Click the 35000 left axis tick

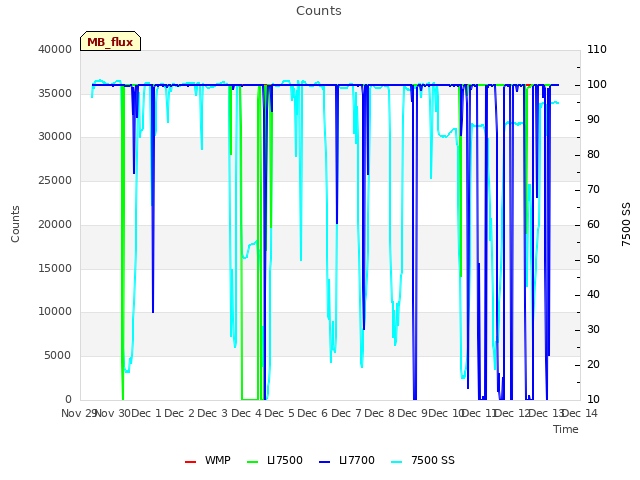pos(55,93)
